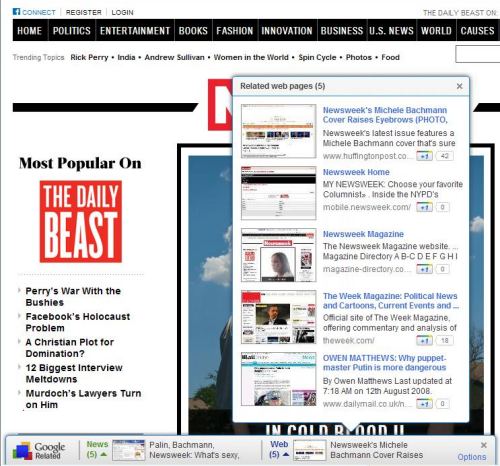Click the Newsweek Home result thumbnail
Image resolution: width=500 pixels, height=466 pixels.
coord(279,193)
